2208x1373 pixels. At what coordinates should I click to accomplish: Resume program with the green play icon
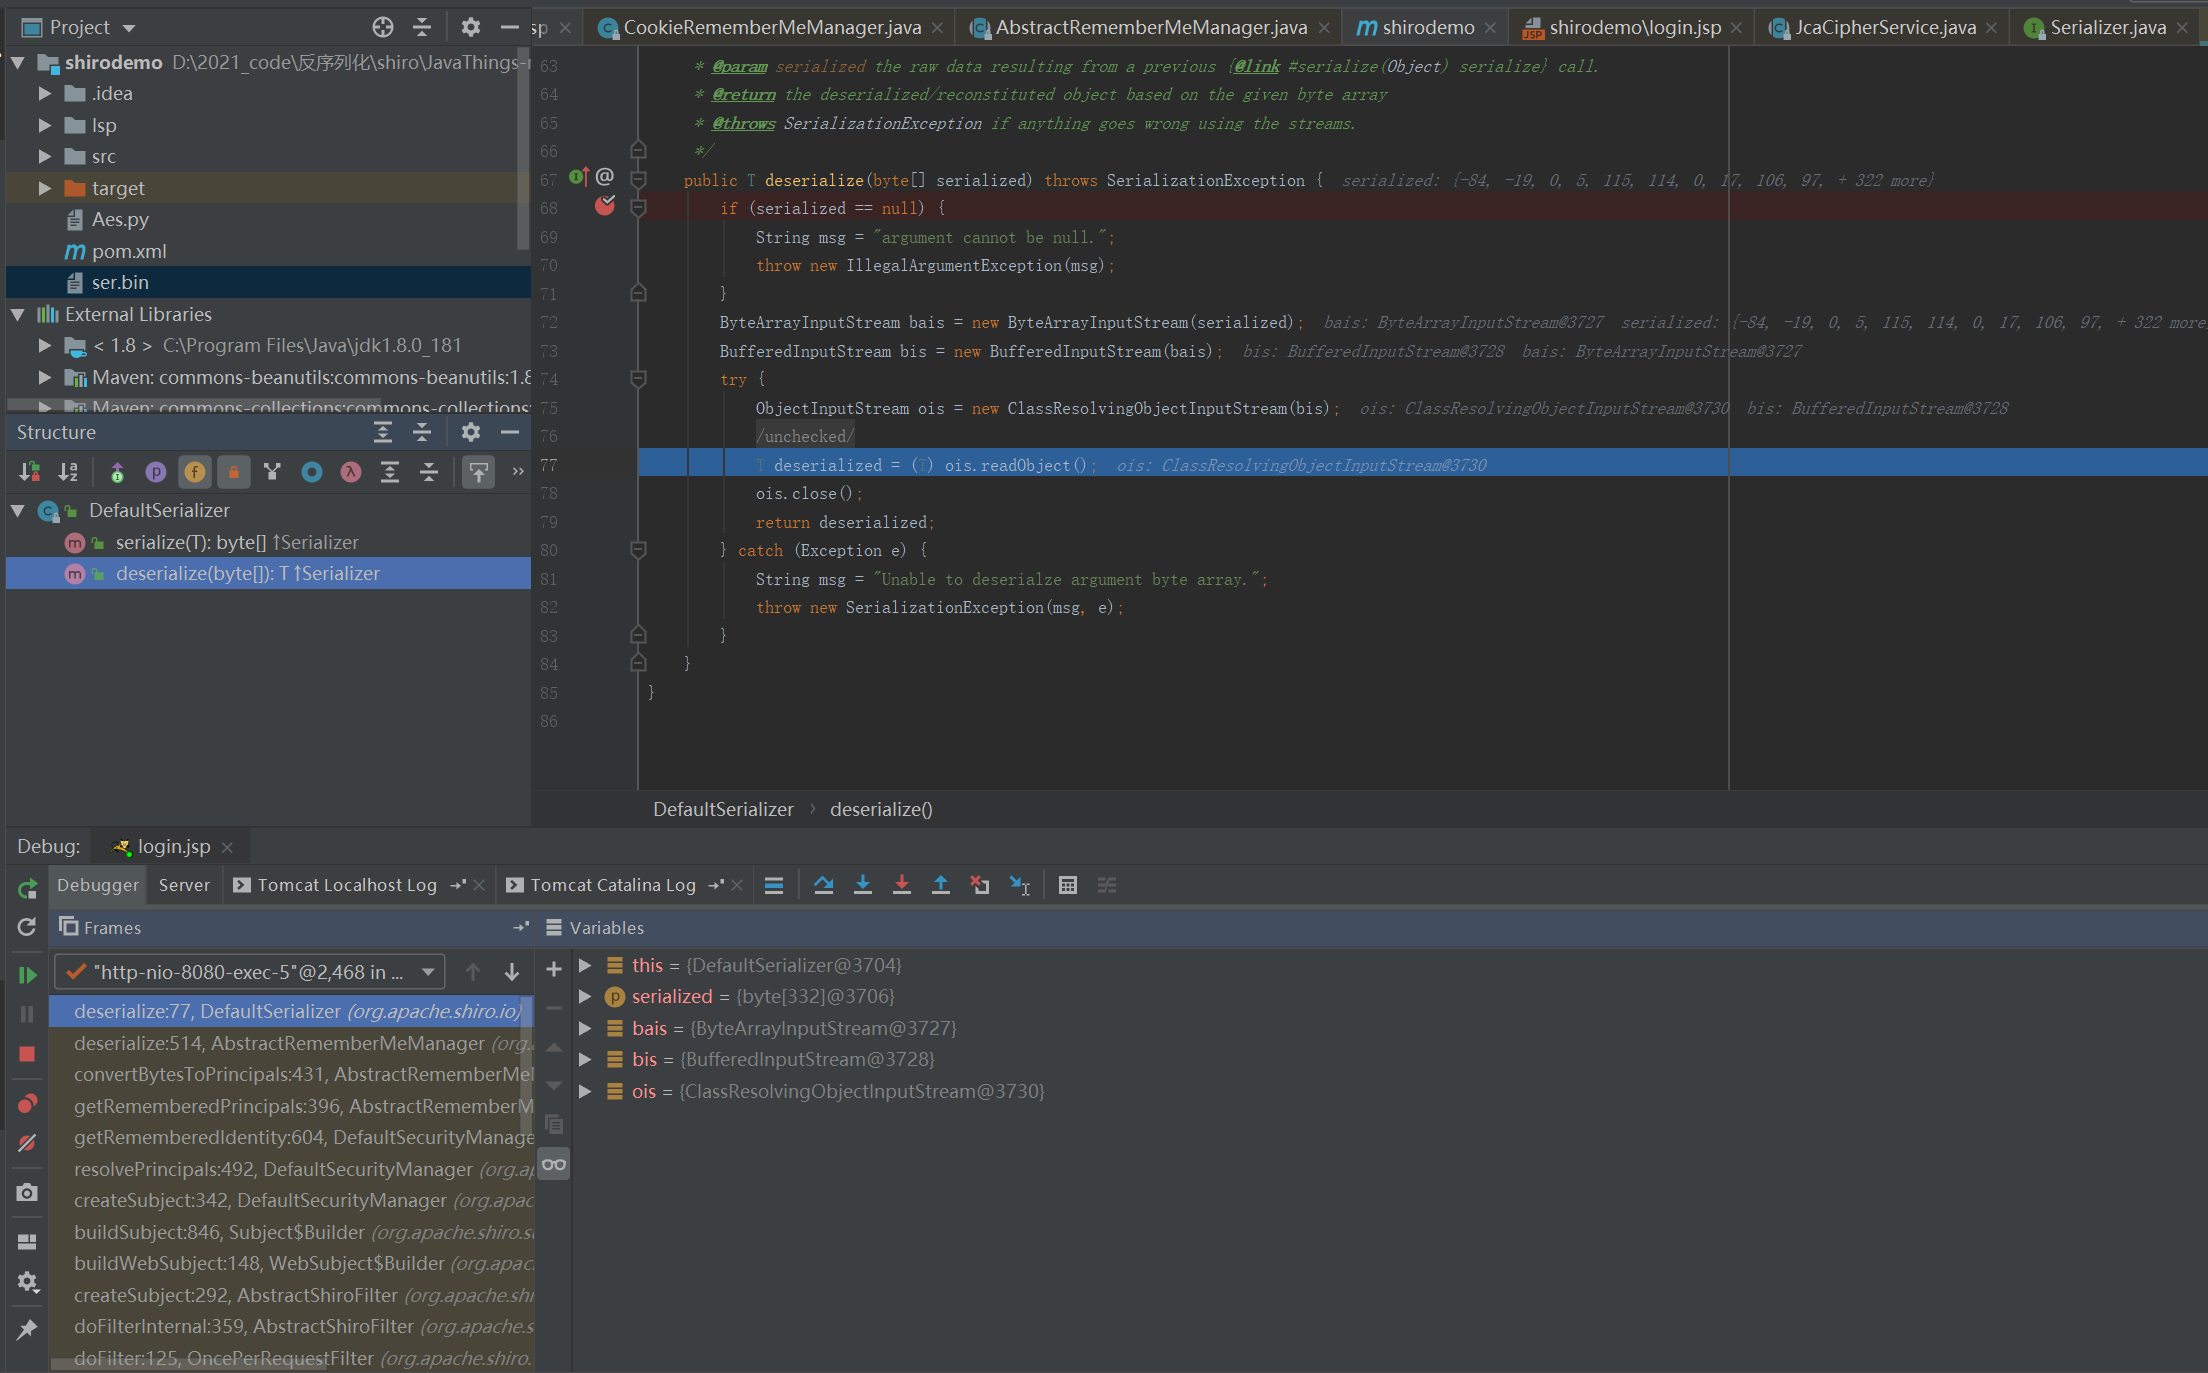(x=27, y=974)
